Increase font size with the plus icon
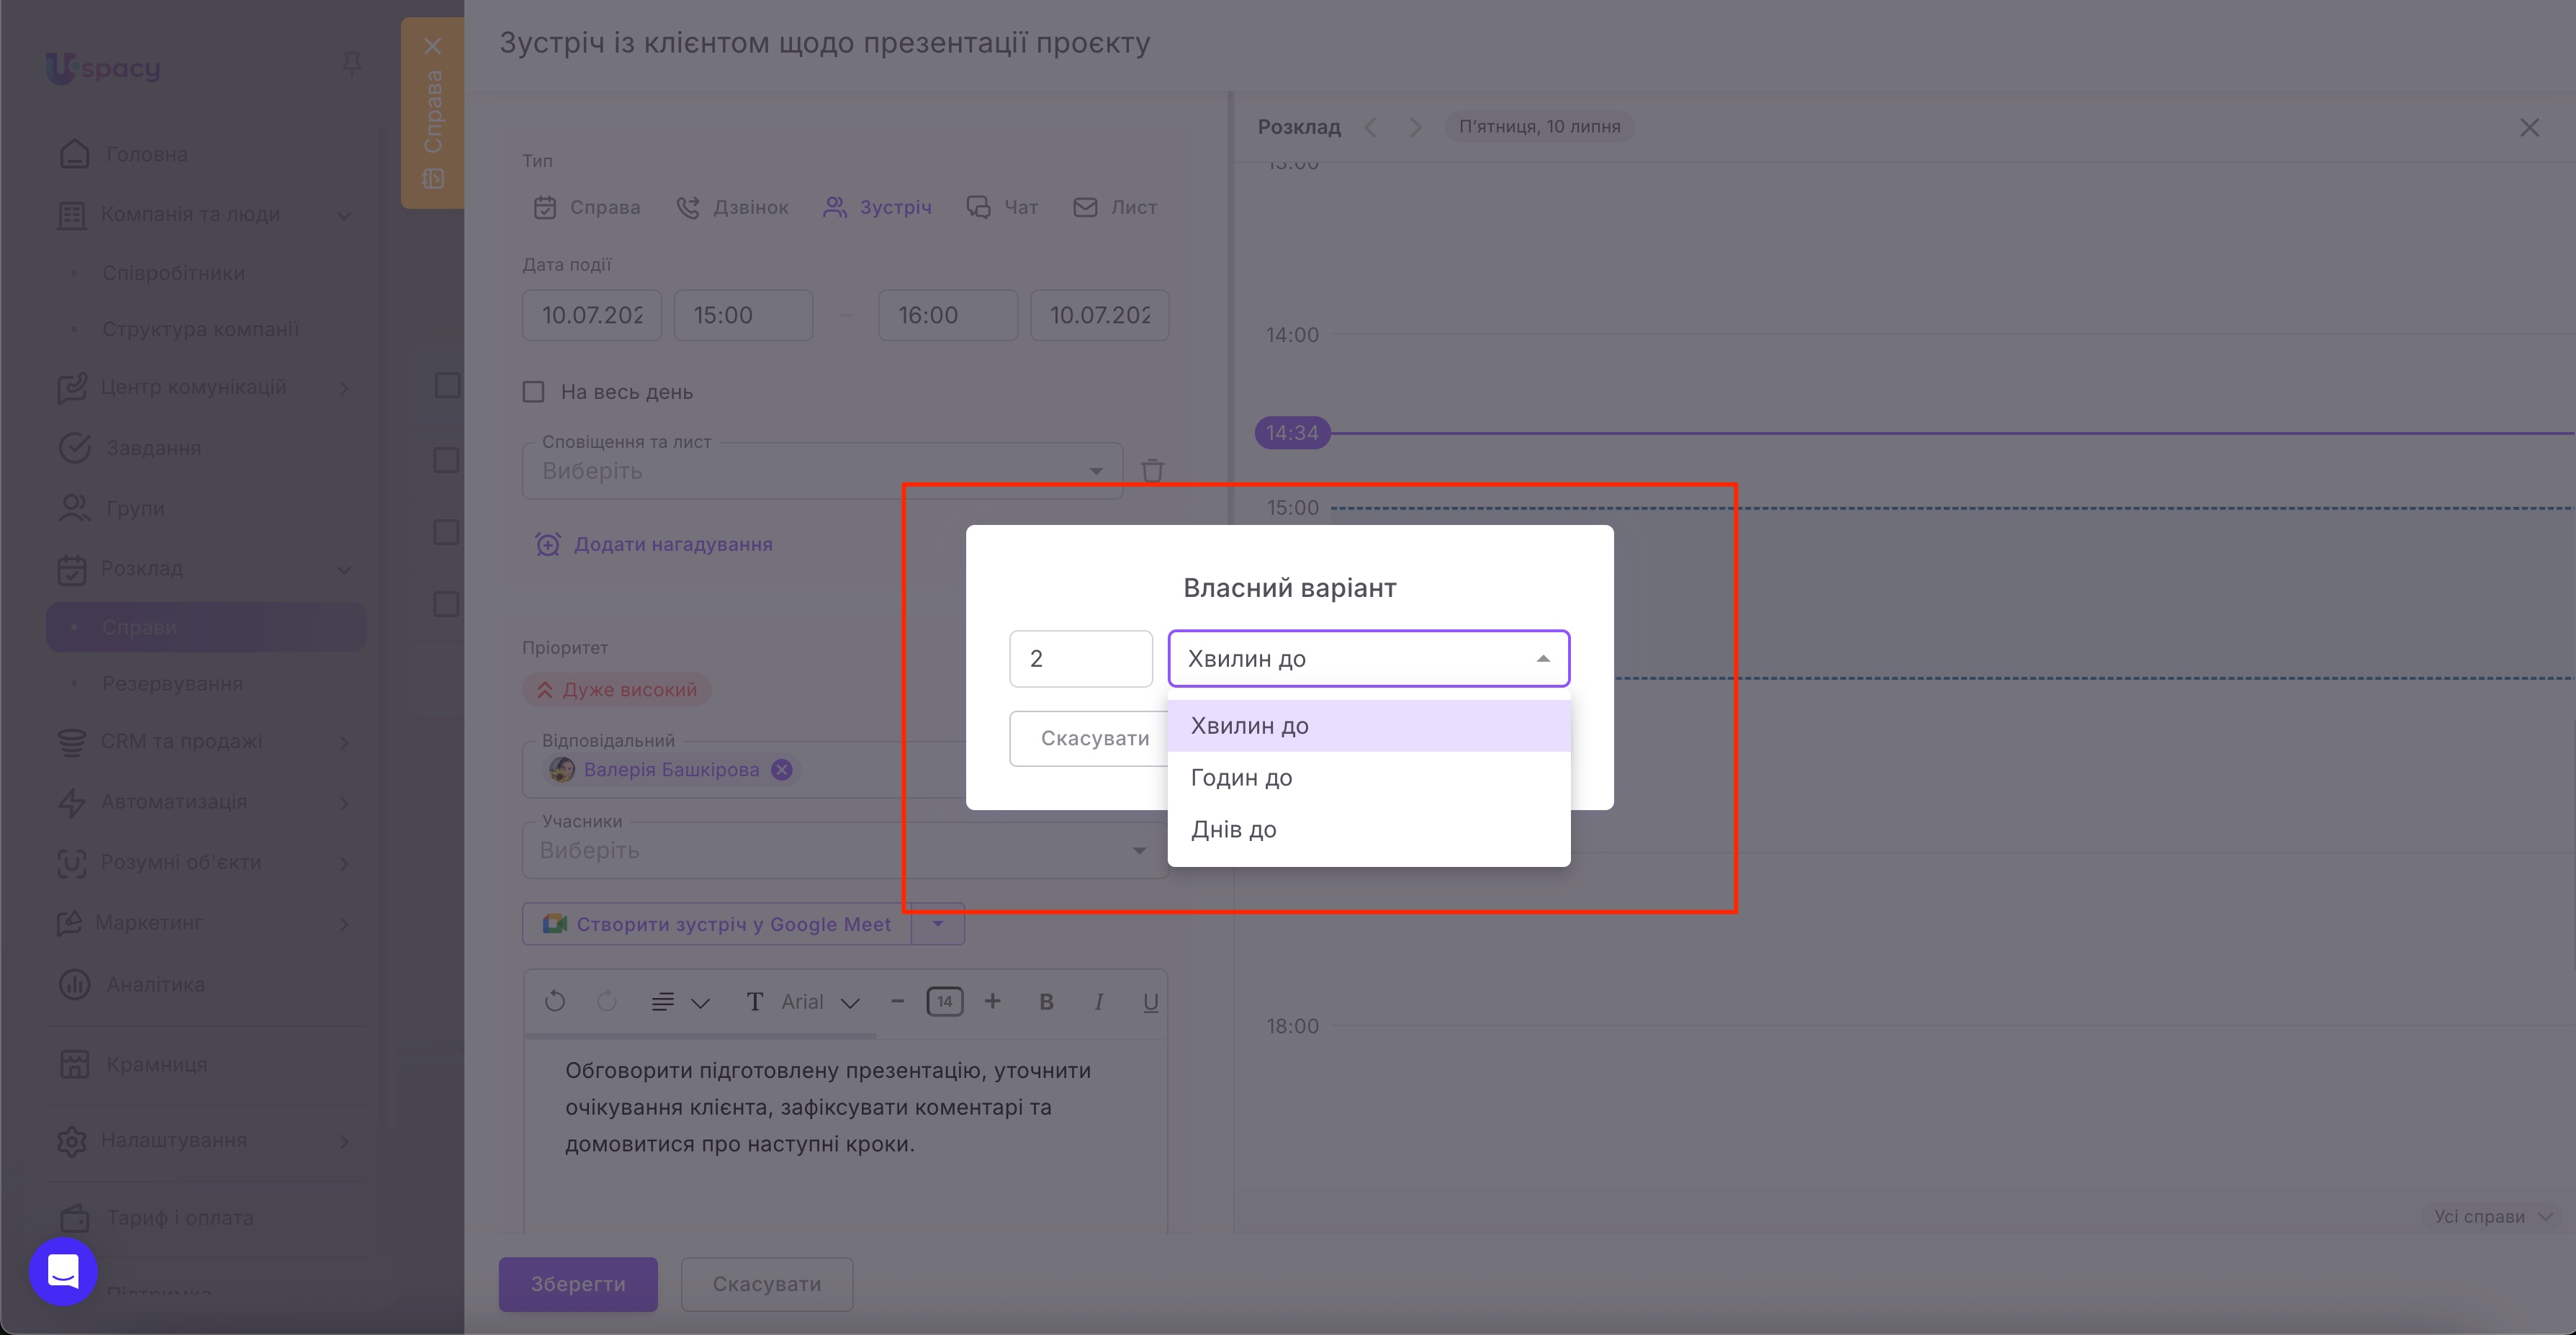2576x1335 pixels. click(992, 1001)
